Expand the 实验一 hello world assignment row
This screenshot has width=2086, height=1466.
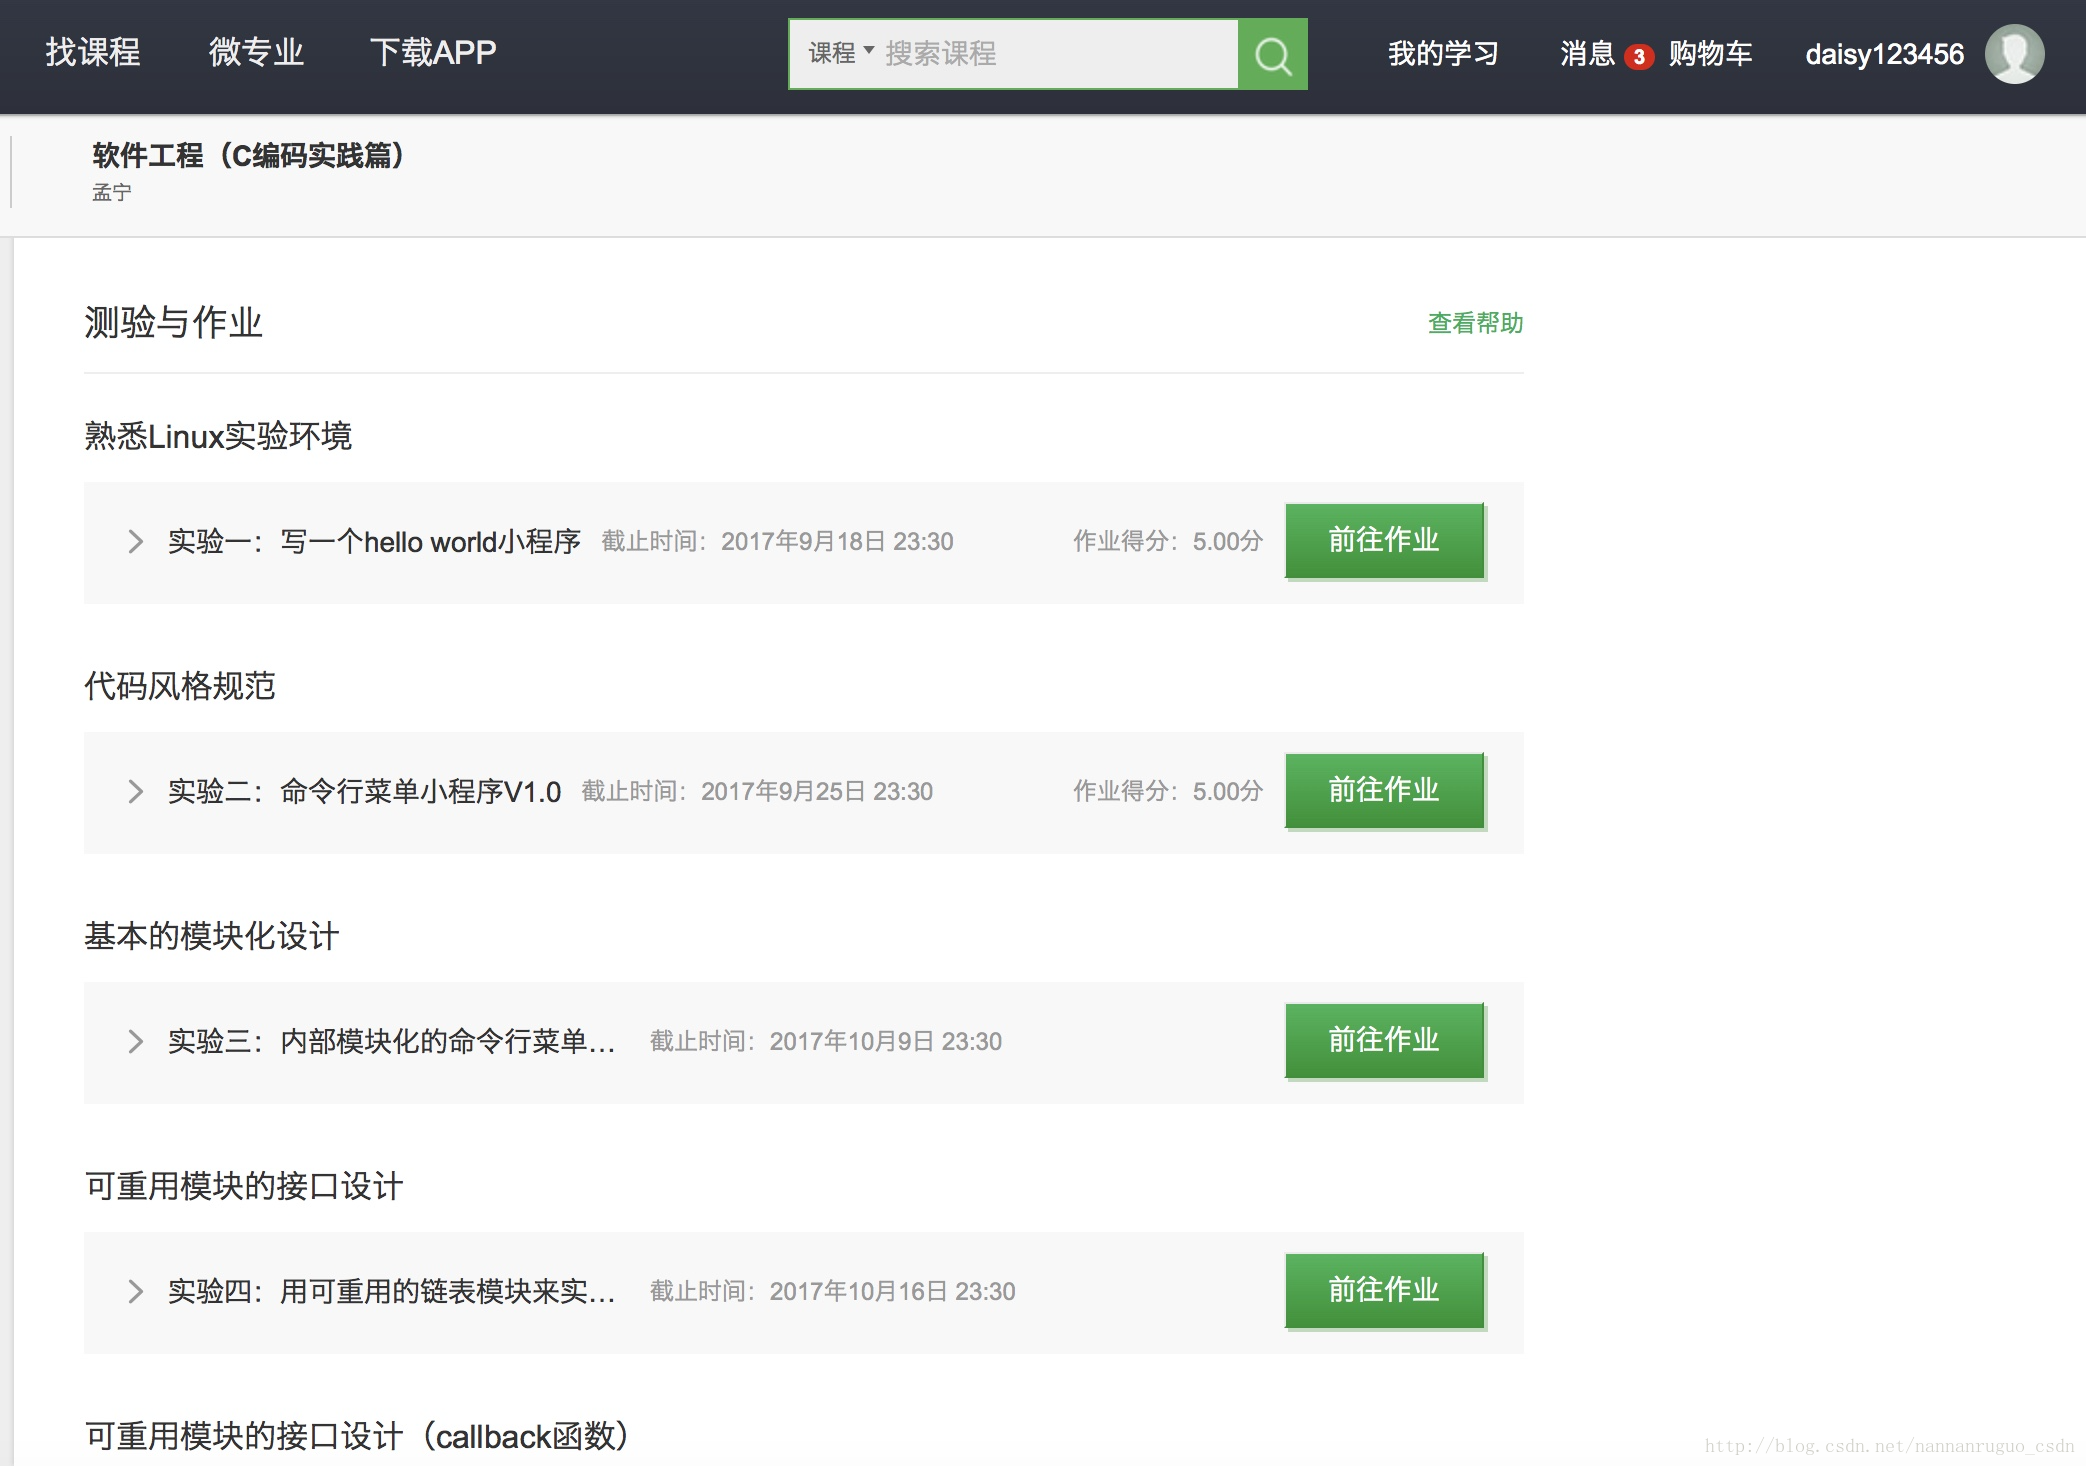point(136,542)
